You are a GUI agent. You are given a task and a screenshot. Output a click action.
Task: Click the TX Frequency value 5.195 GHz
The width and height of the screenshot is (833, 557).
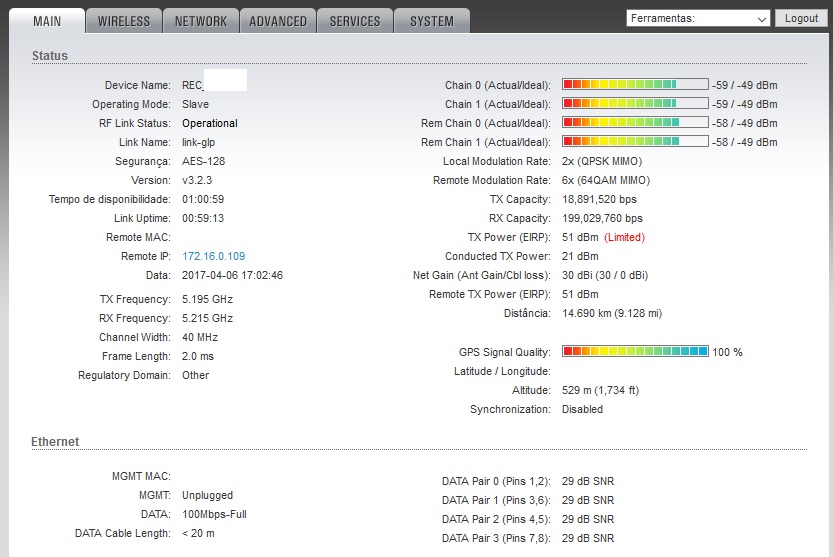coord(207,299)
